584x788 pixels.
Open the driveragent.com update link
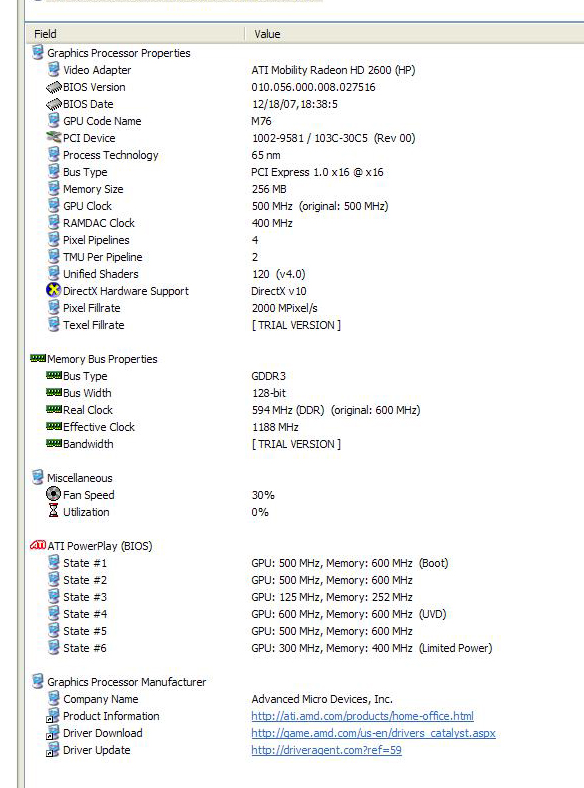326,750
